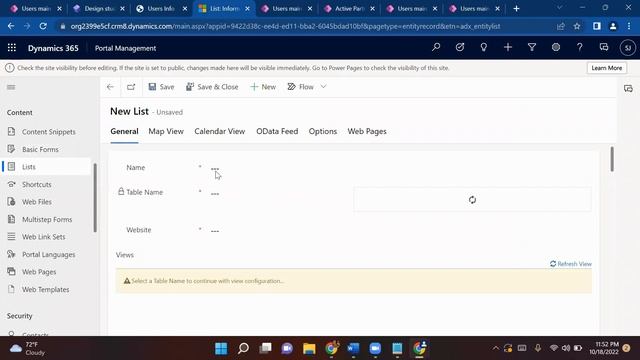
Task: Click the form's vertical scrollbar thumb
Action: [612, 159]
